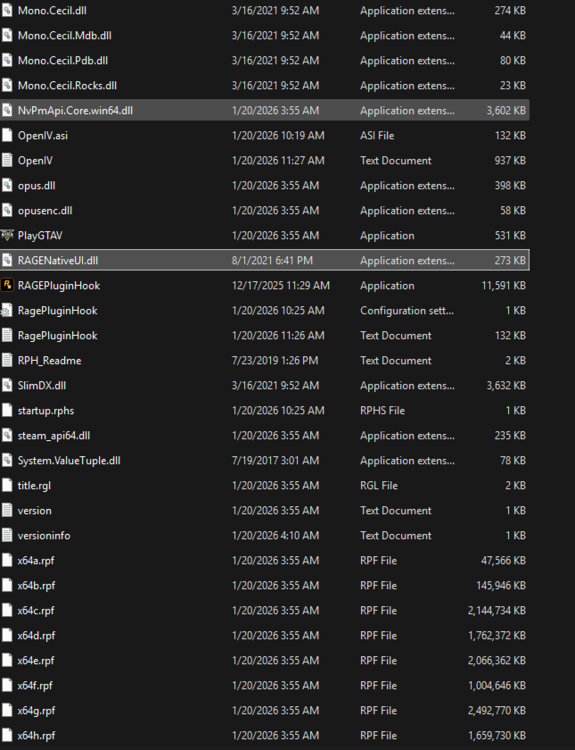
Task: Click the 2,492,770 KB size cell
Action: click(x=497, y=710)
